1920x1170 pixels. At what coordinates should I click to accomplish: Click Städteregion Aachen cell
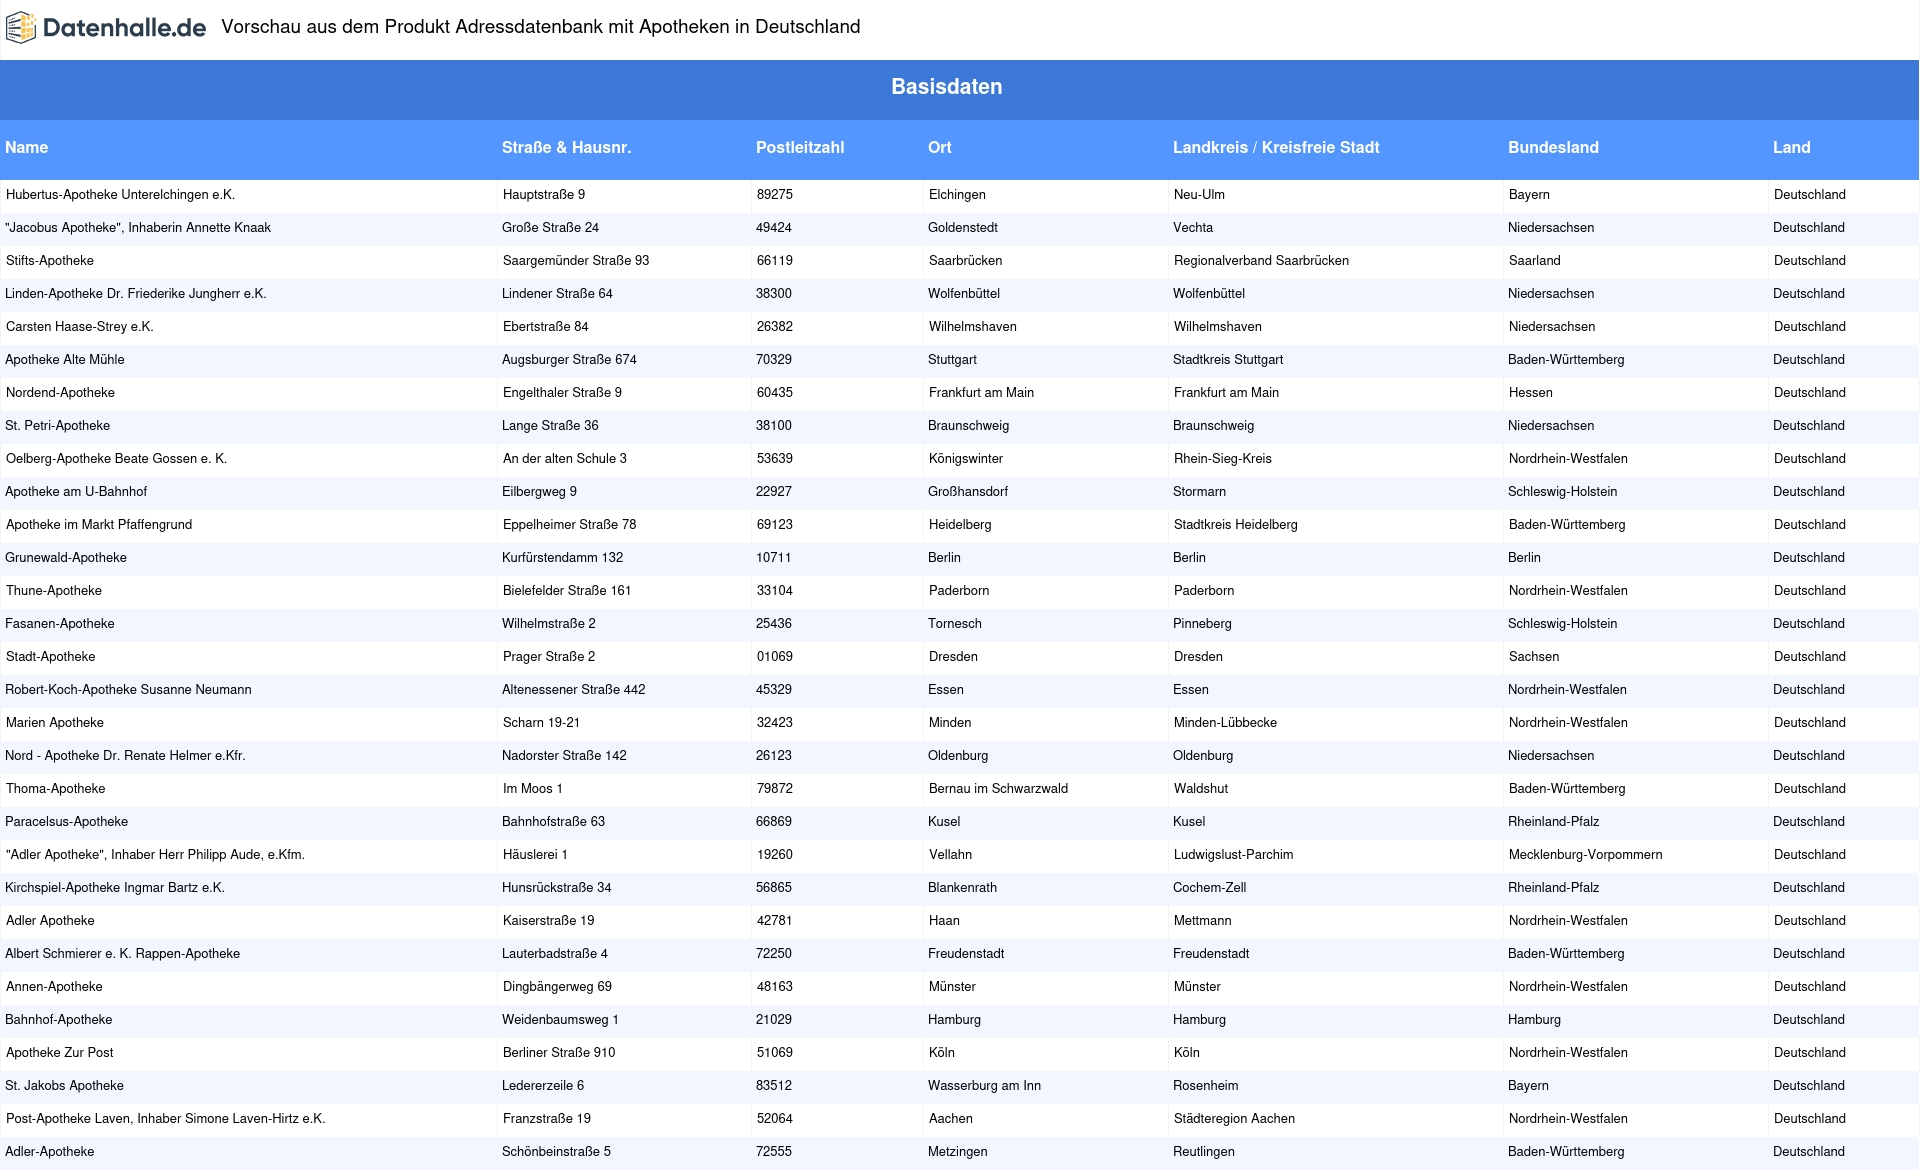[x=1234, y=1119]
